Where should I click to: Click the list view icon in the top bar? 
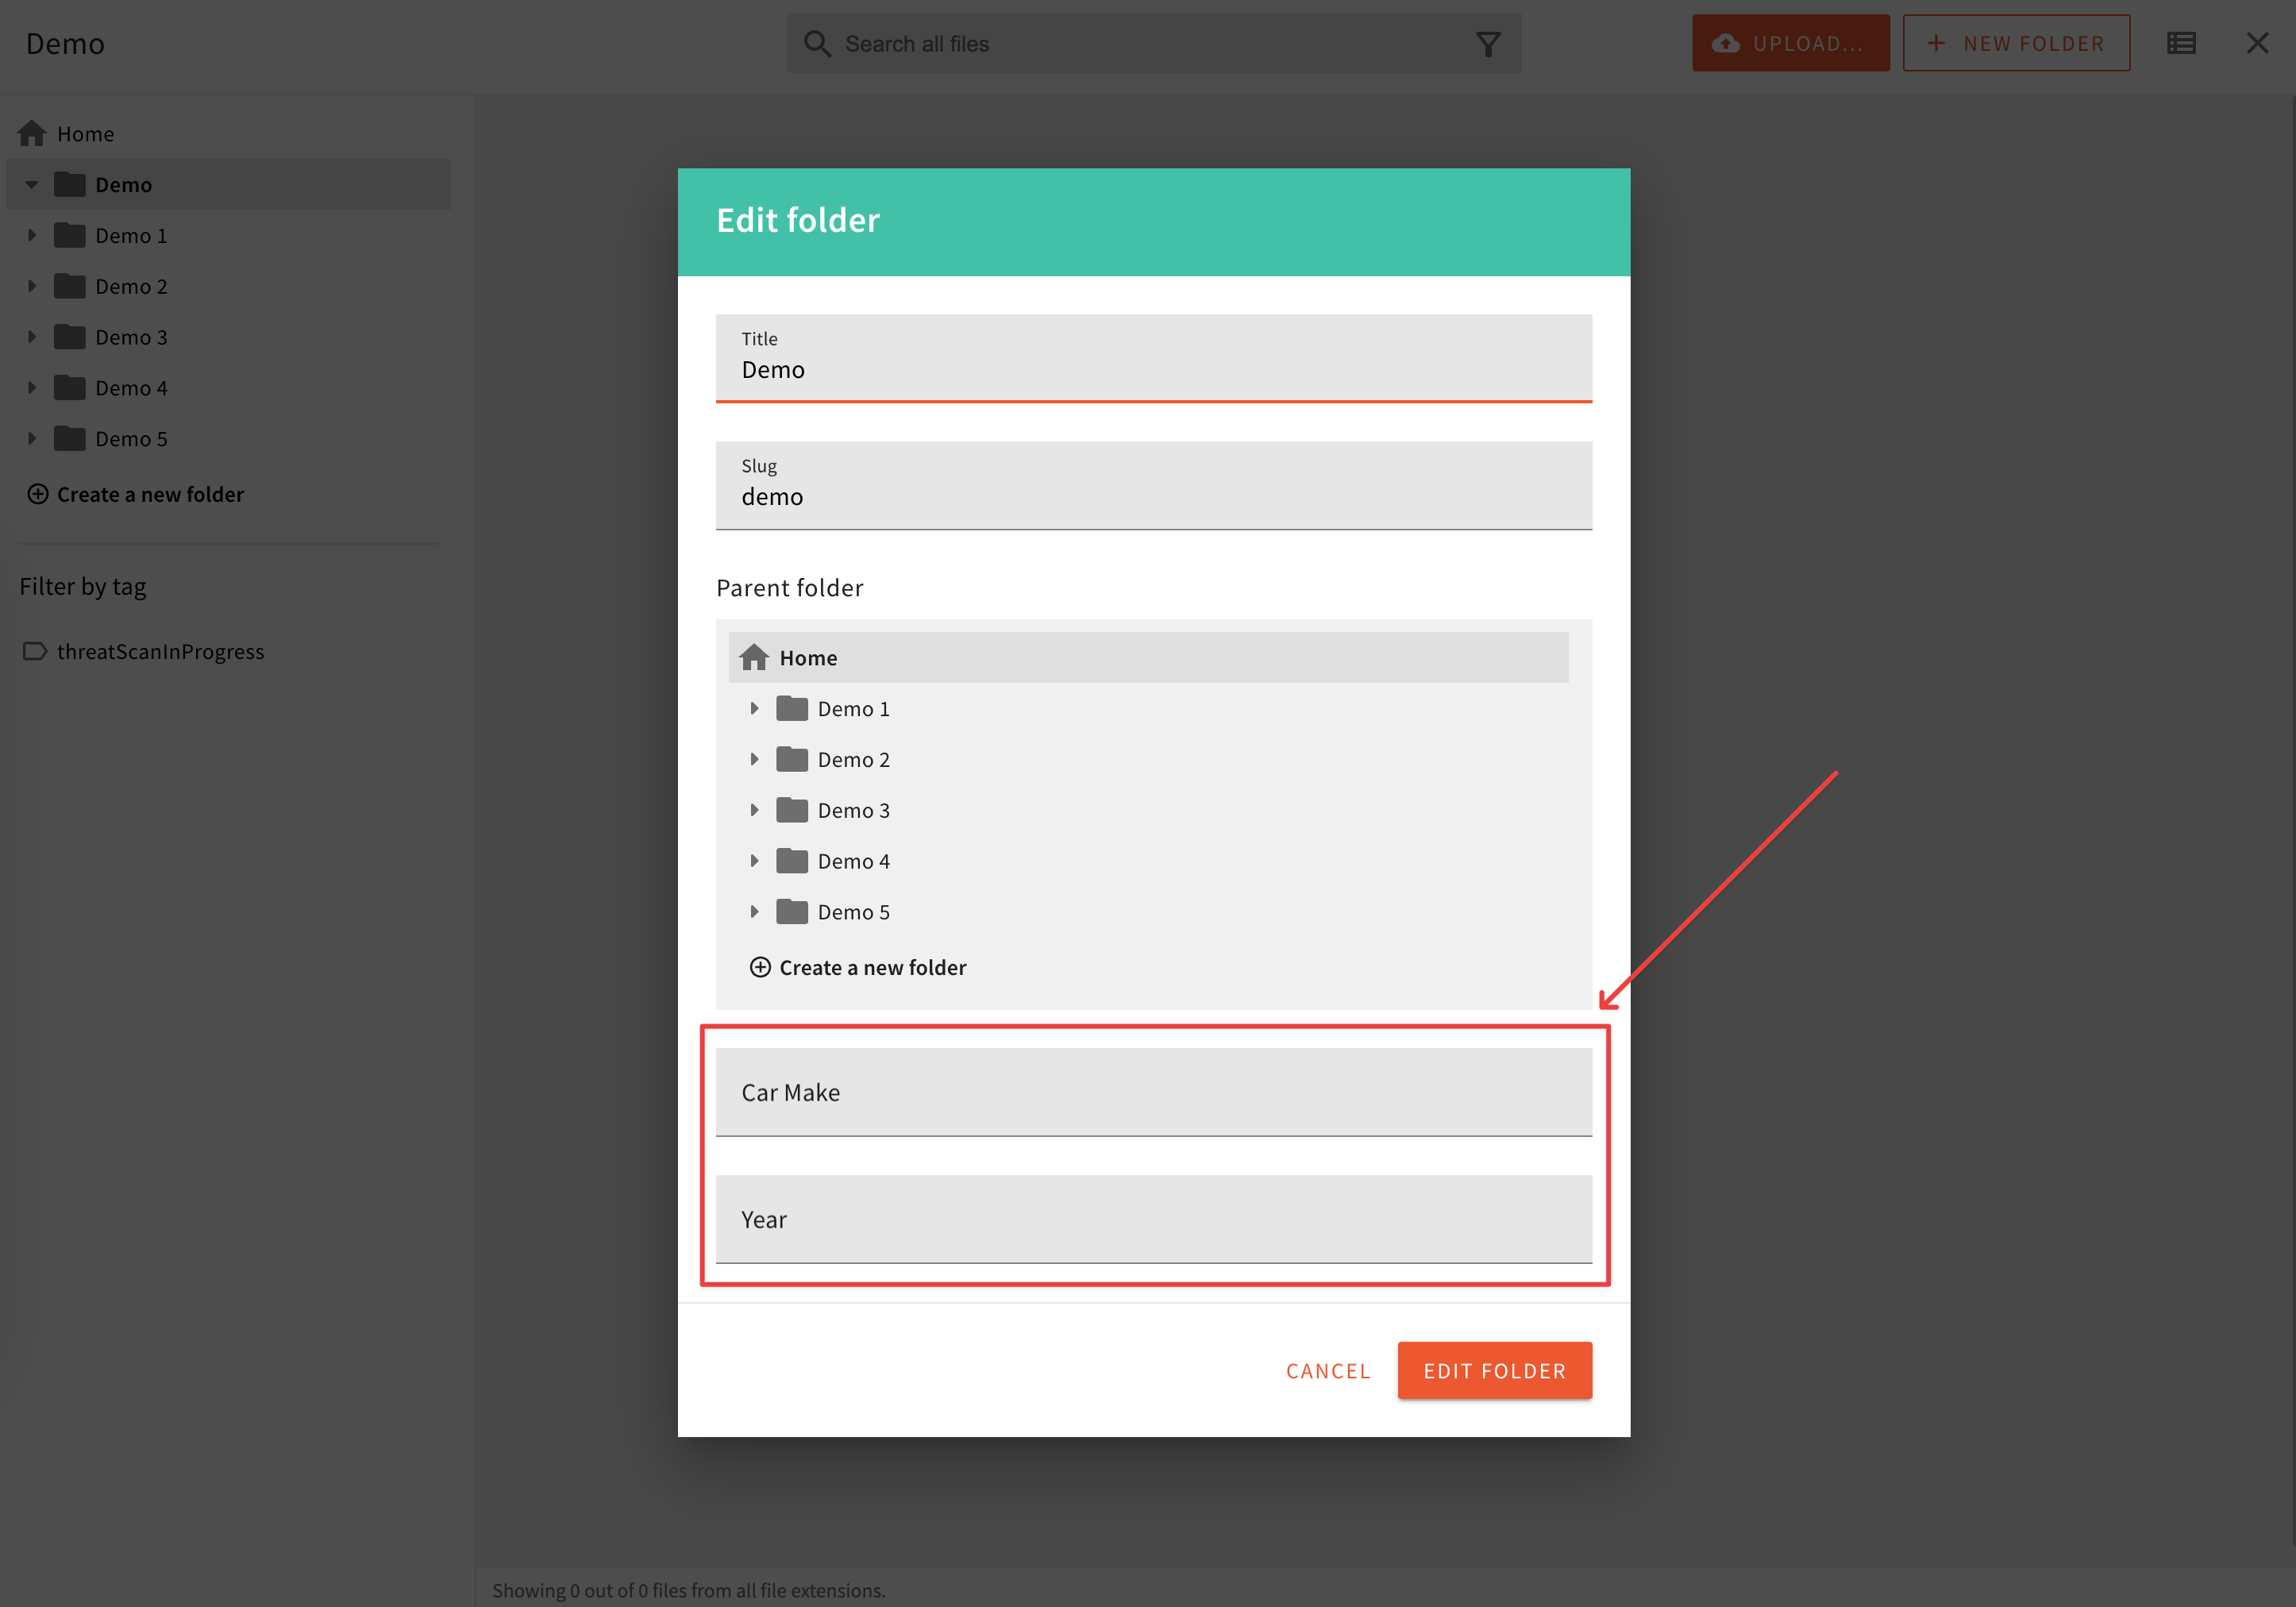[x=2182, y=42]
